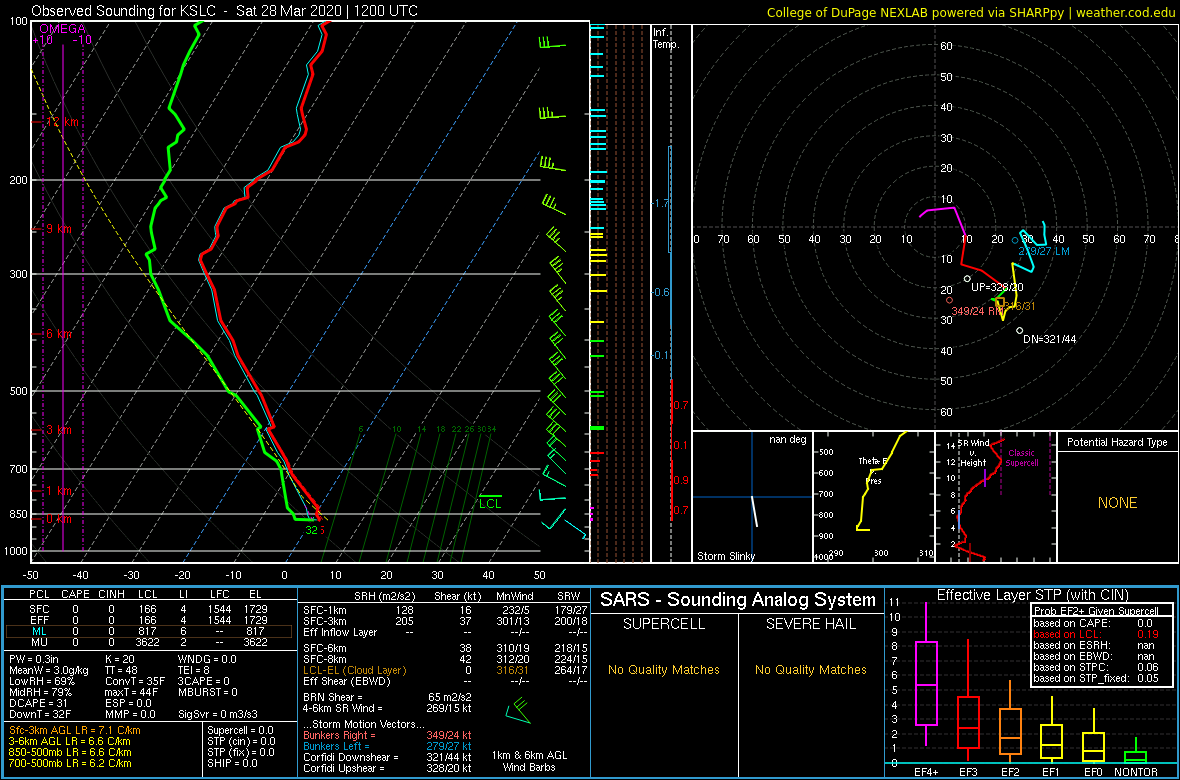Click the PW = 0.3in value

pyautogui.click(x=36, y=659)
